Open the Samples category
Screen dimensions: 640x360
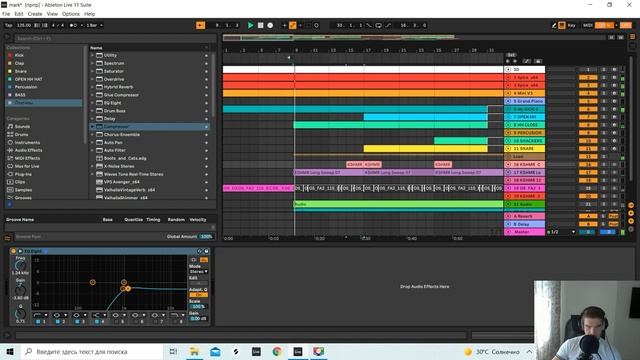[23, 190]
